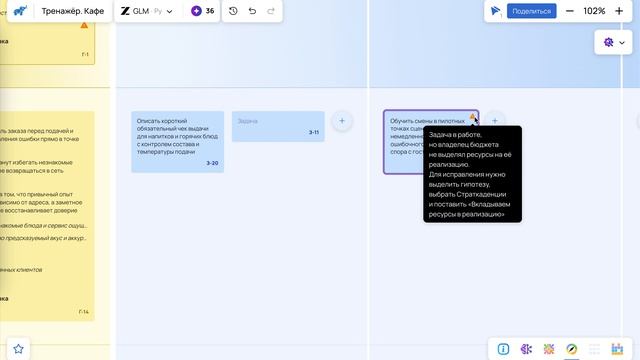Click the purple star credits icon
Screen dimensions: 640x360
pyautogui.click(x=196, y=11)
